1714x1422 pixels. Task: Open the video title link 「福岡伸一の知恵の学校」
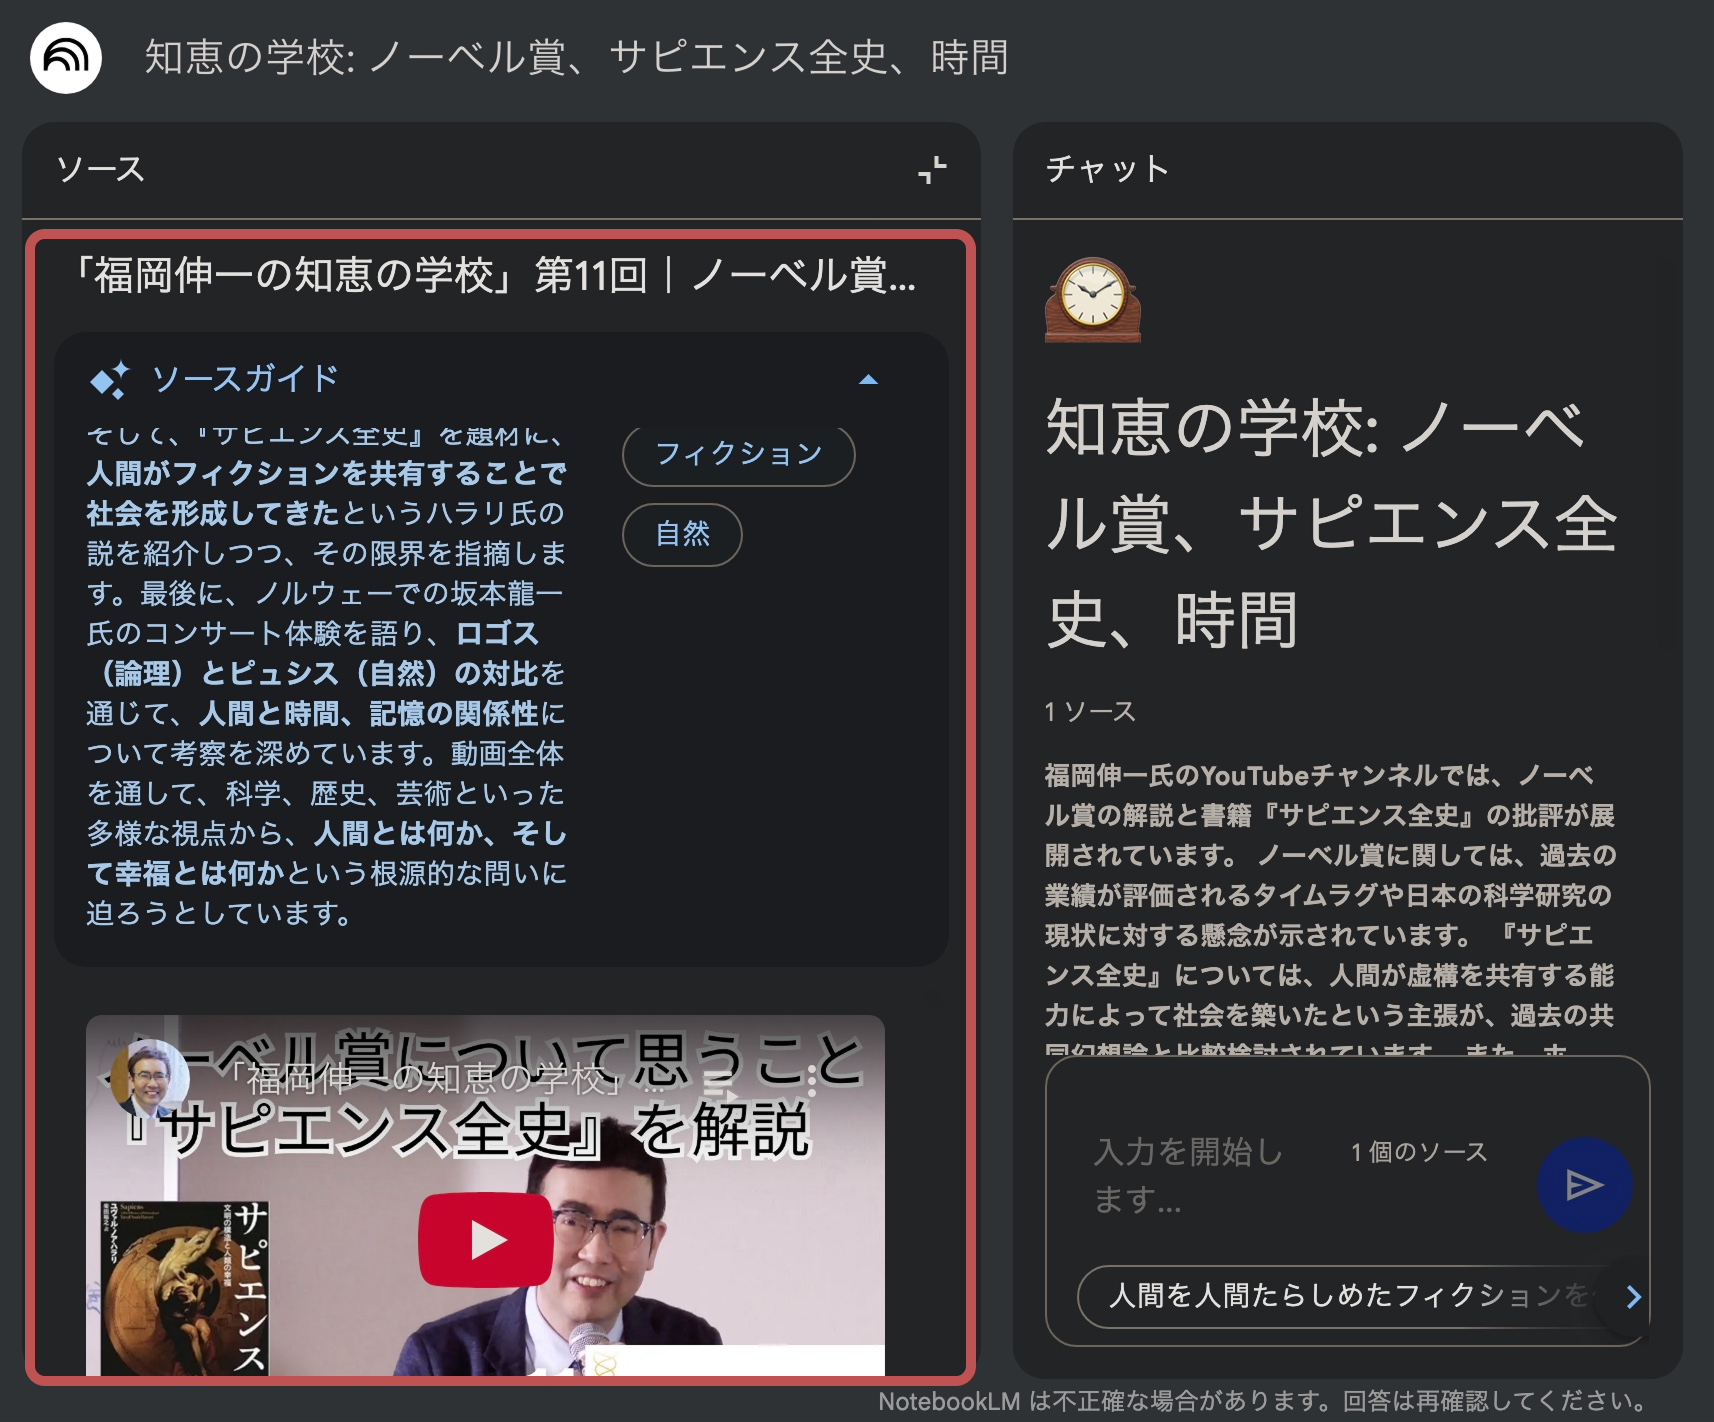[443, 1079]
